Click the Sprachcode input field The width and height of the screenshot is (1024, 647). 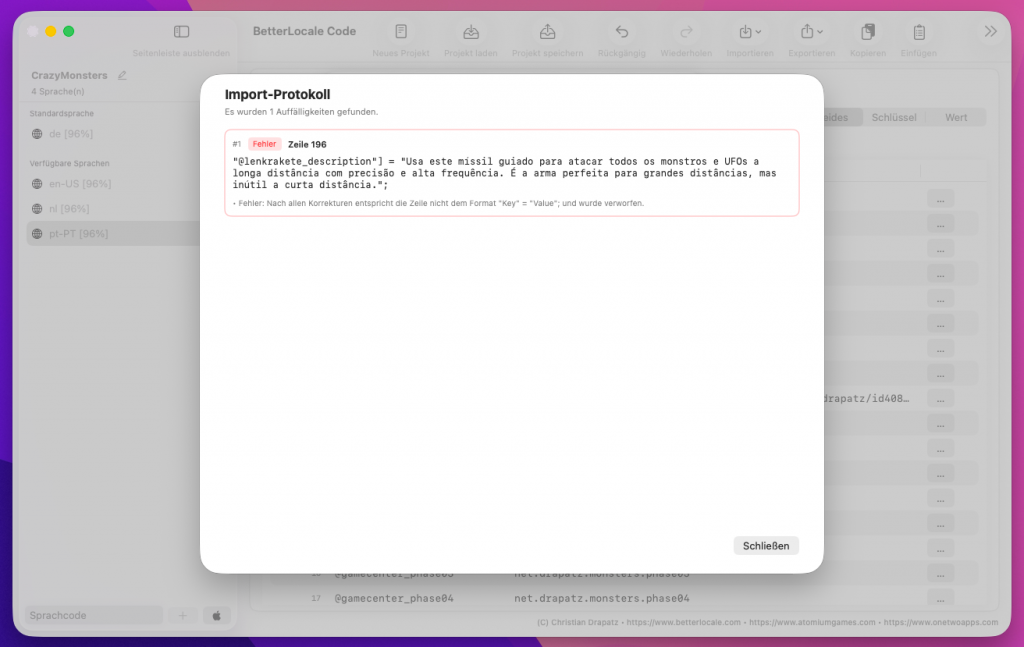tap(94, 616)
